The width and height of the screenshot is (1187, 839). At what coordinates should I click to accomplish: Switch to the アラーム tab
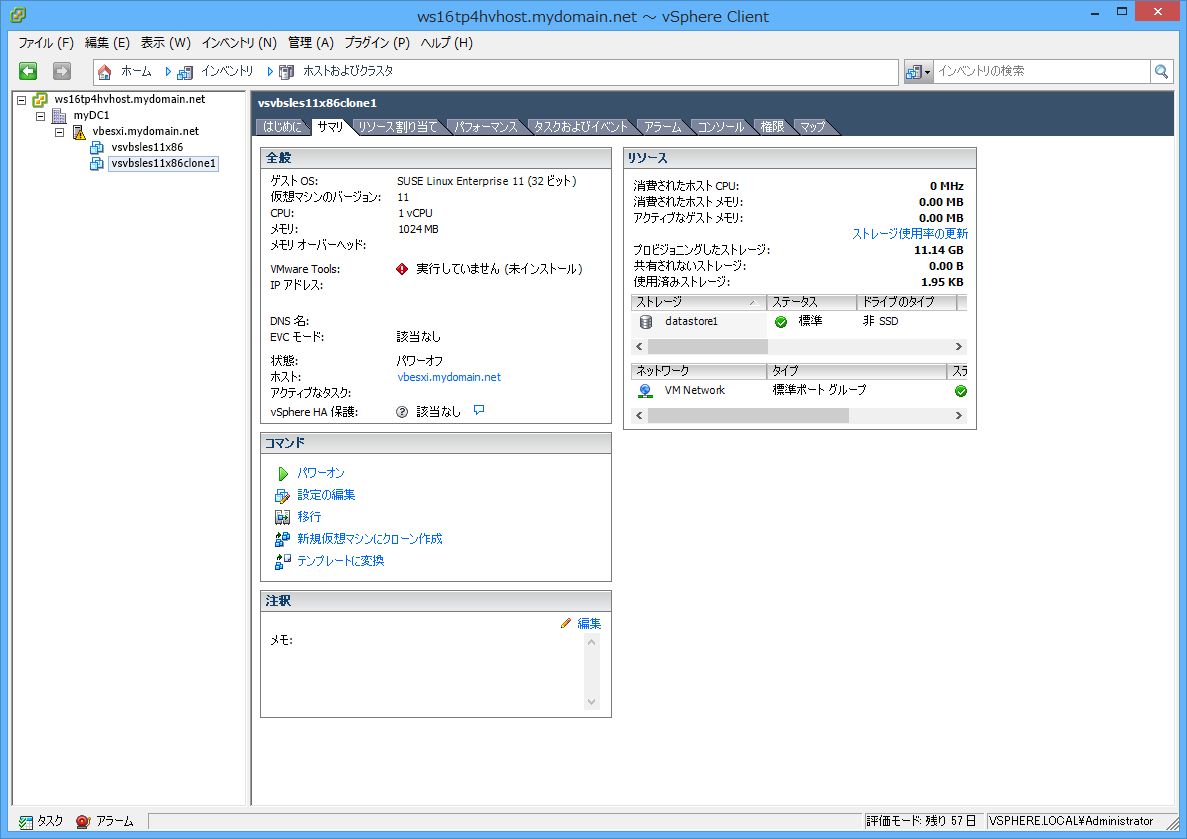pos(662,126)
